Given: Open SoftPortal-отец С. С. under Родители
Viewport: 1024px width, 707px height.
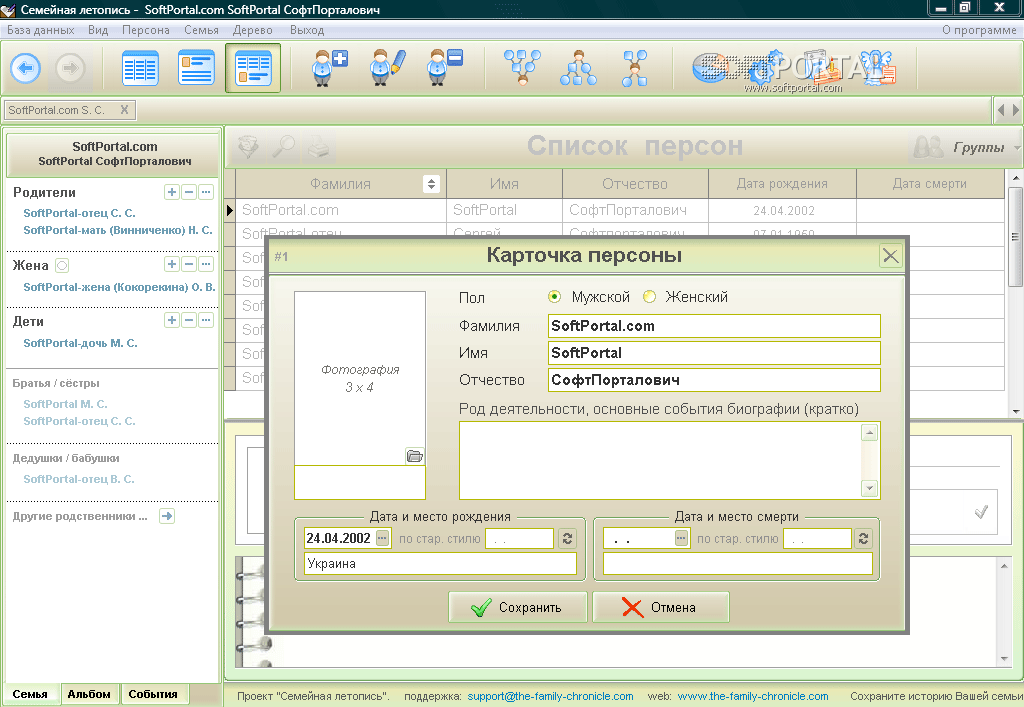Looking at the screenshot, I should pyautogui.click(x=79, y=213).
